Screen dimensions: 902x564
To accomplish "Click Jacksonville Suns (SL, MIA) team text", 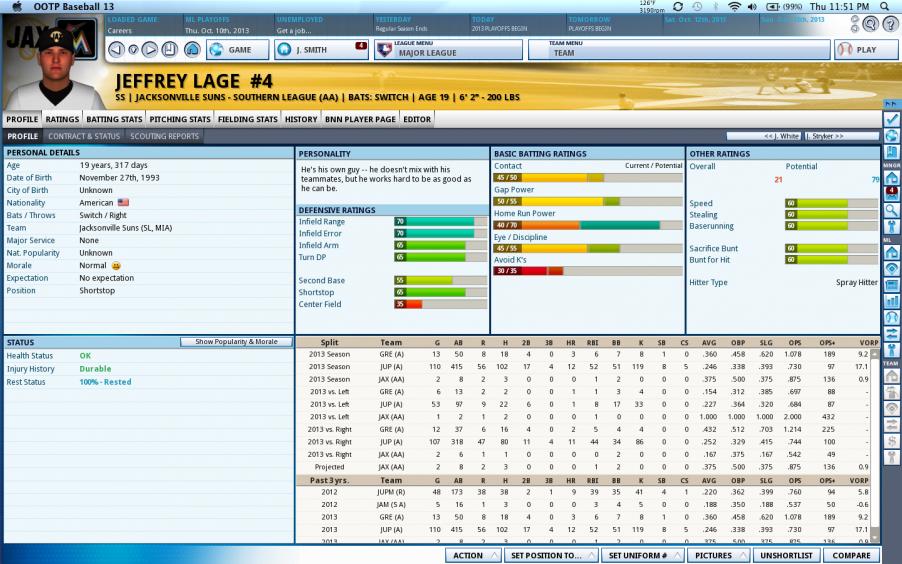I will tap(125, 228).
